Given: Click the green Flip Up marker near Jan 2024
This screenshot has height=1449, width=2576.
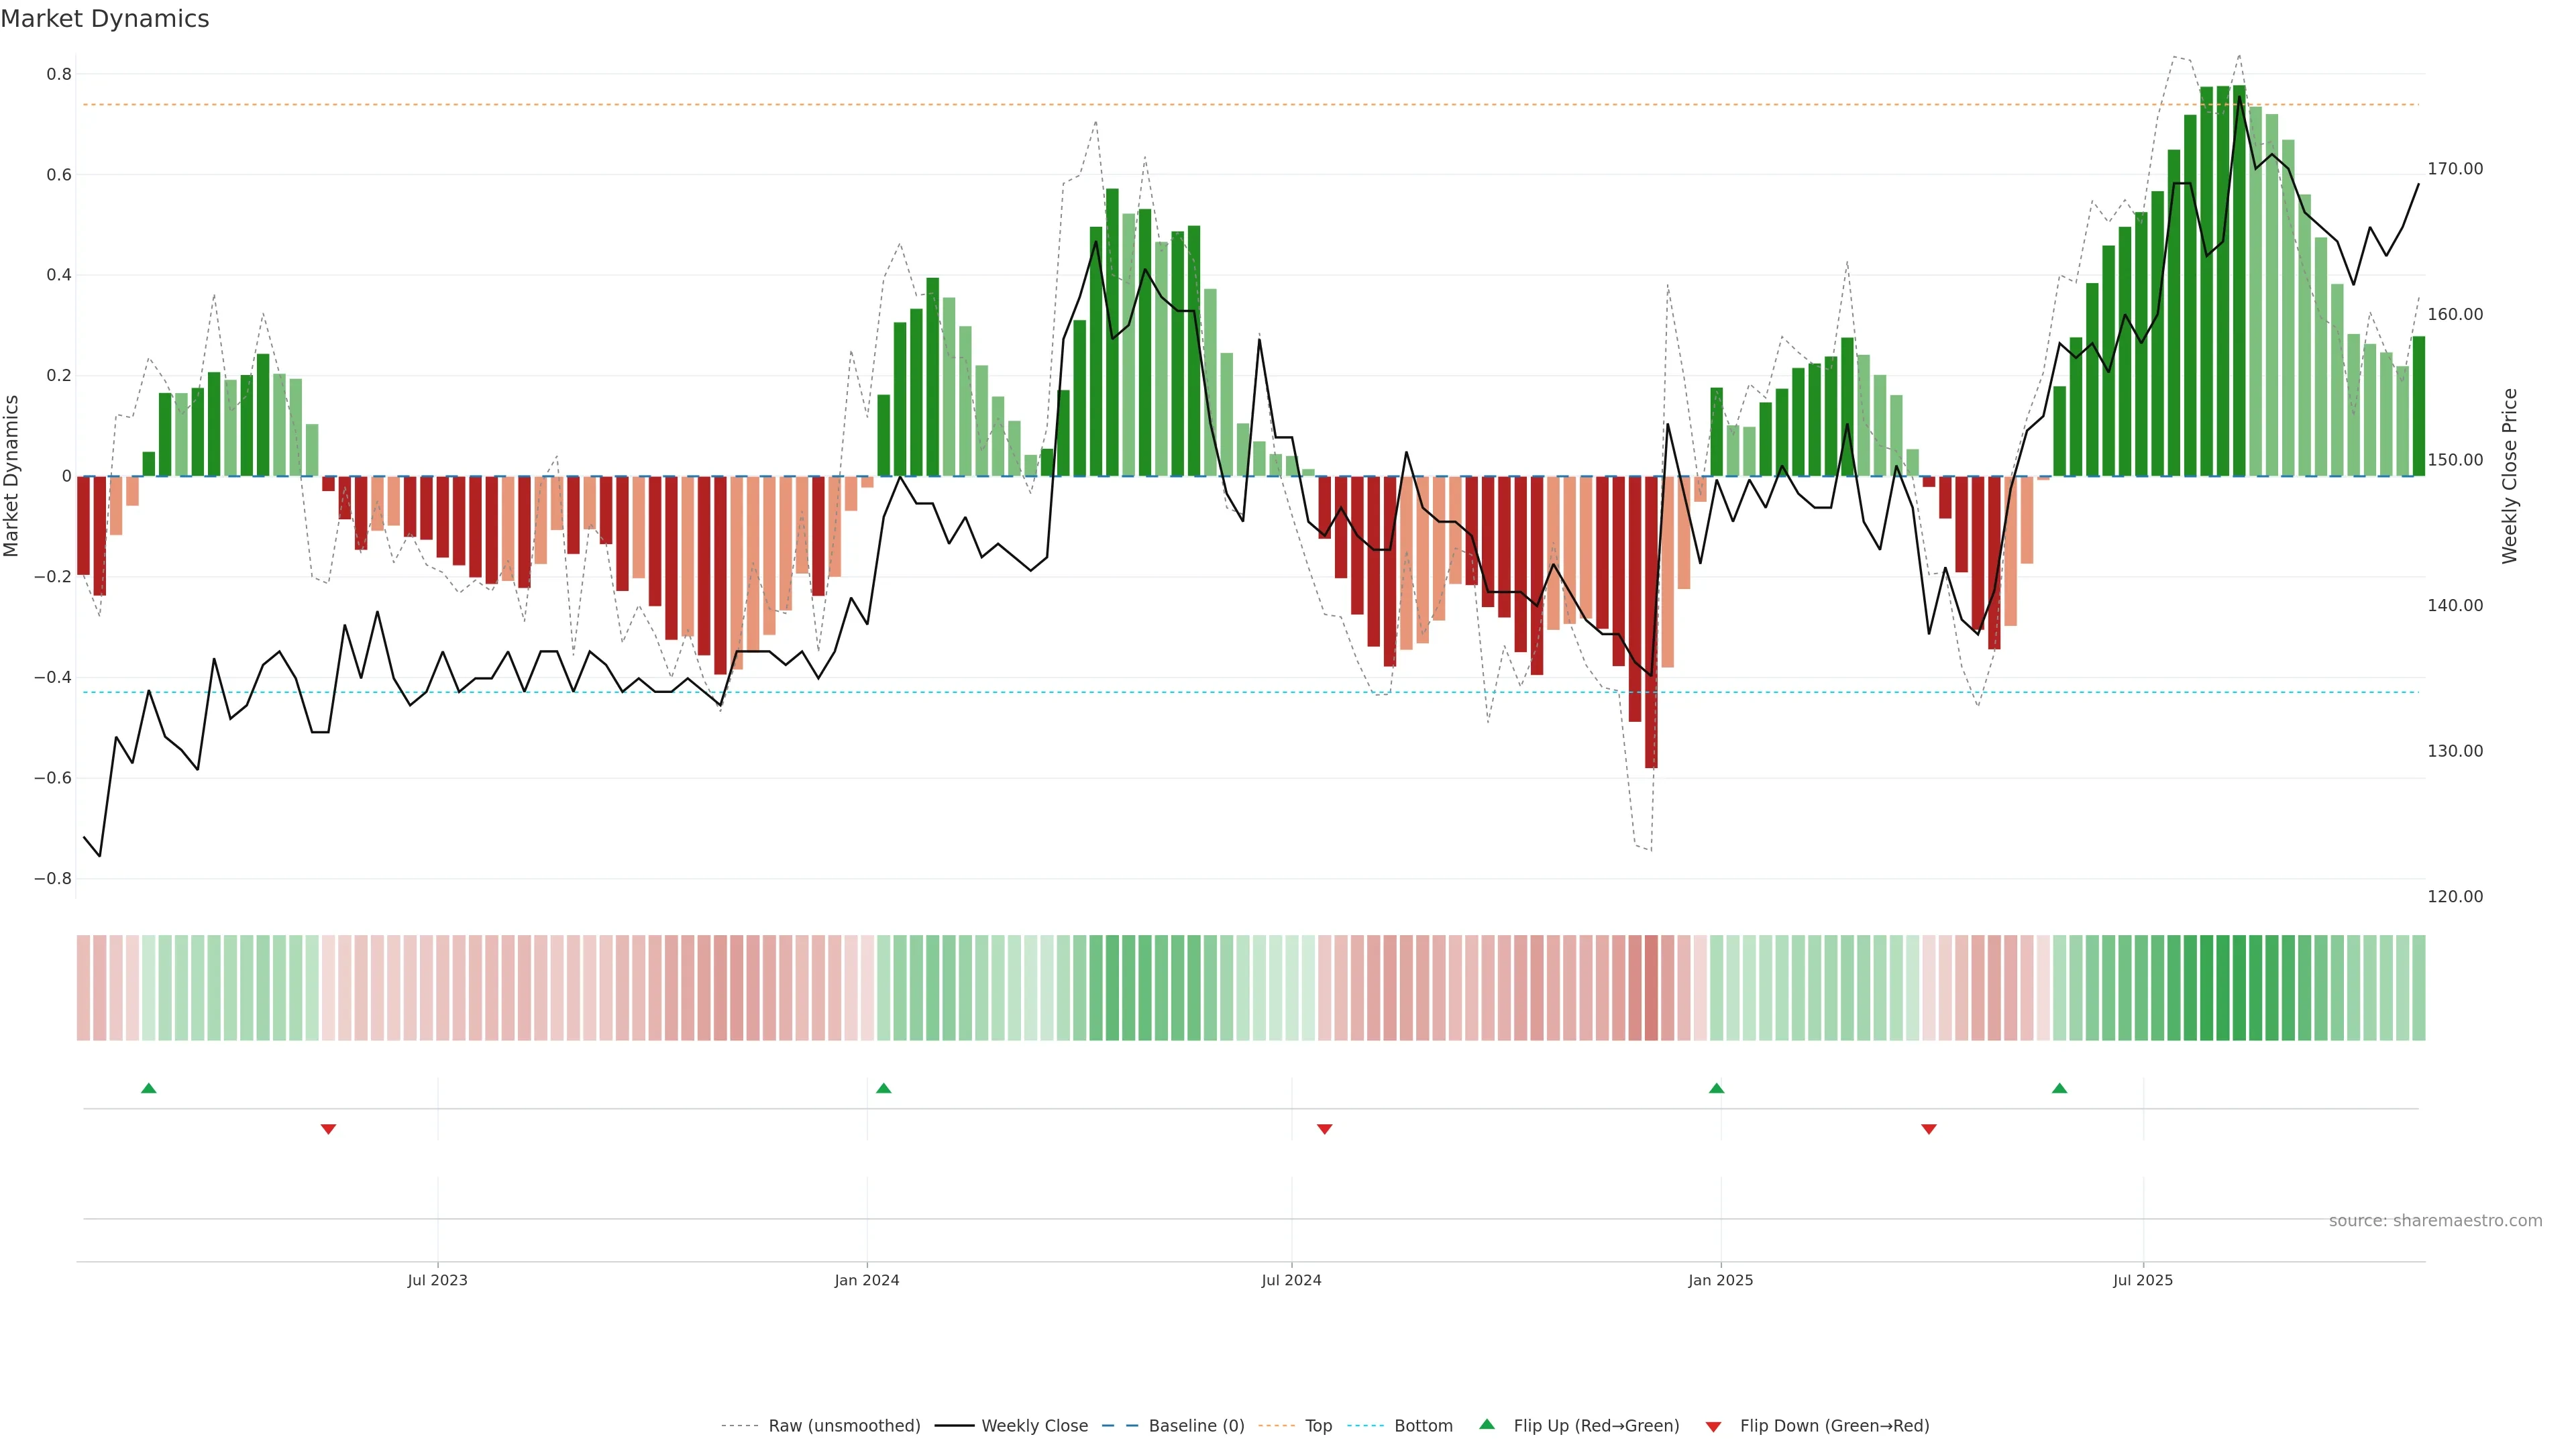Looking at the screenshot, I should (883, 1088).
